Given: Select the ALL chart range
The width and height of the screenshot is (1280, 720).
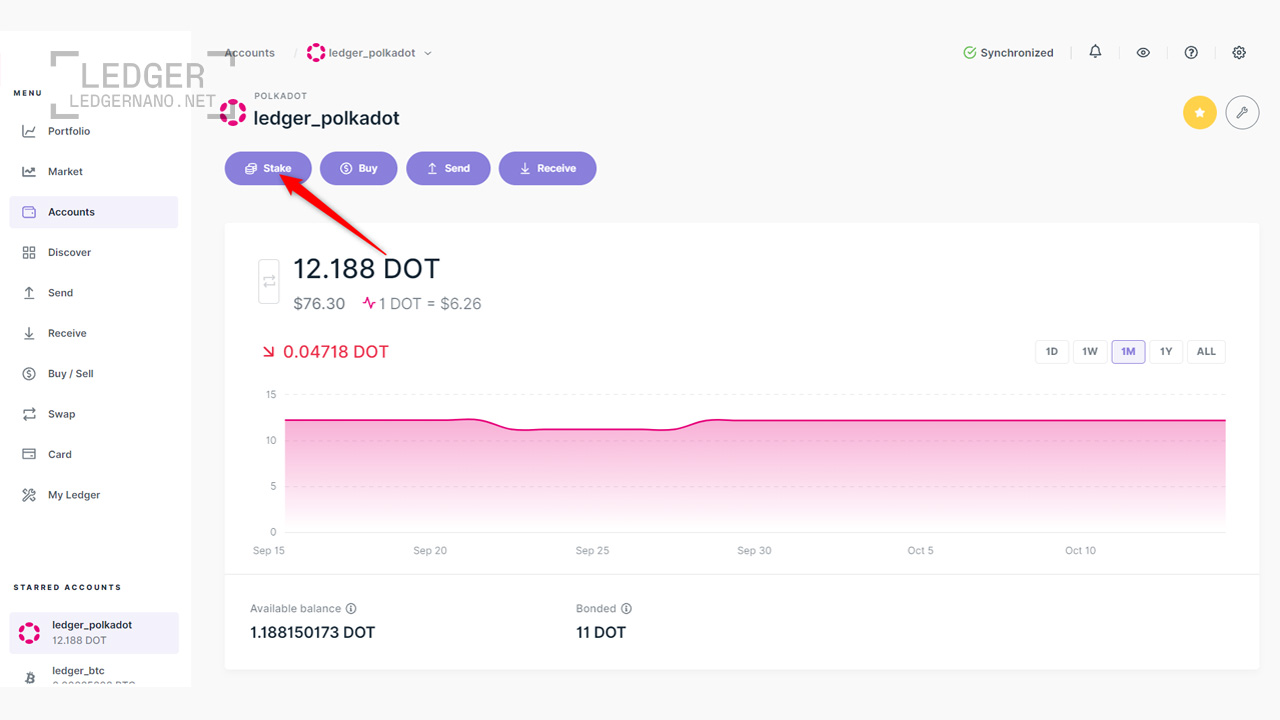Looking at the screenshot, I should coord(1206,351).
